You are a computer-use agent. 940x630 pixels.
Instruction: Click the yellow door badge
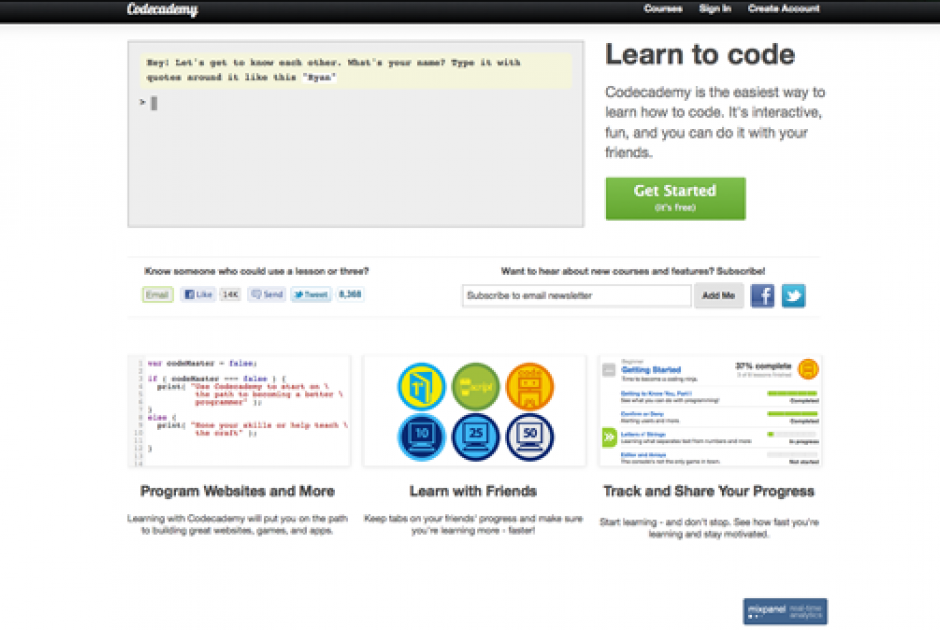(421, 387)
